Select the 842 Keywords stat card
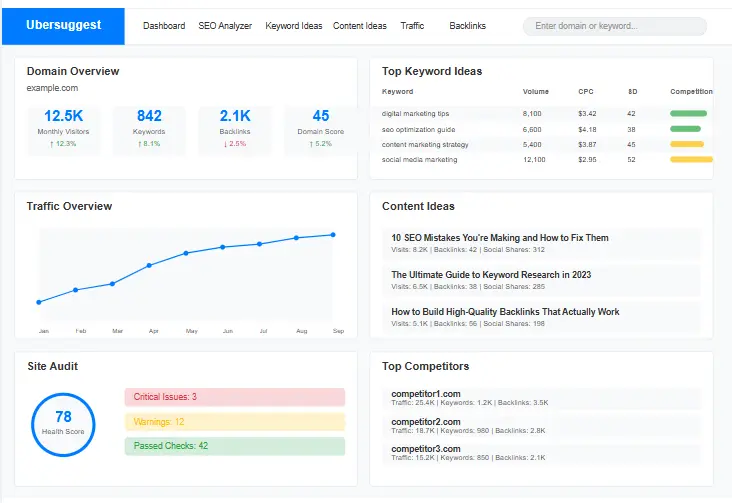The width and height of the screenshot is (732, 503). pos(149,130)
